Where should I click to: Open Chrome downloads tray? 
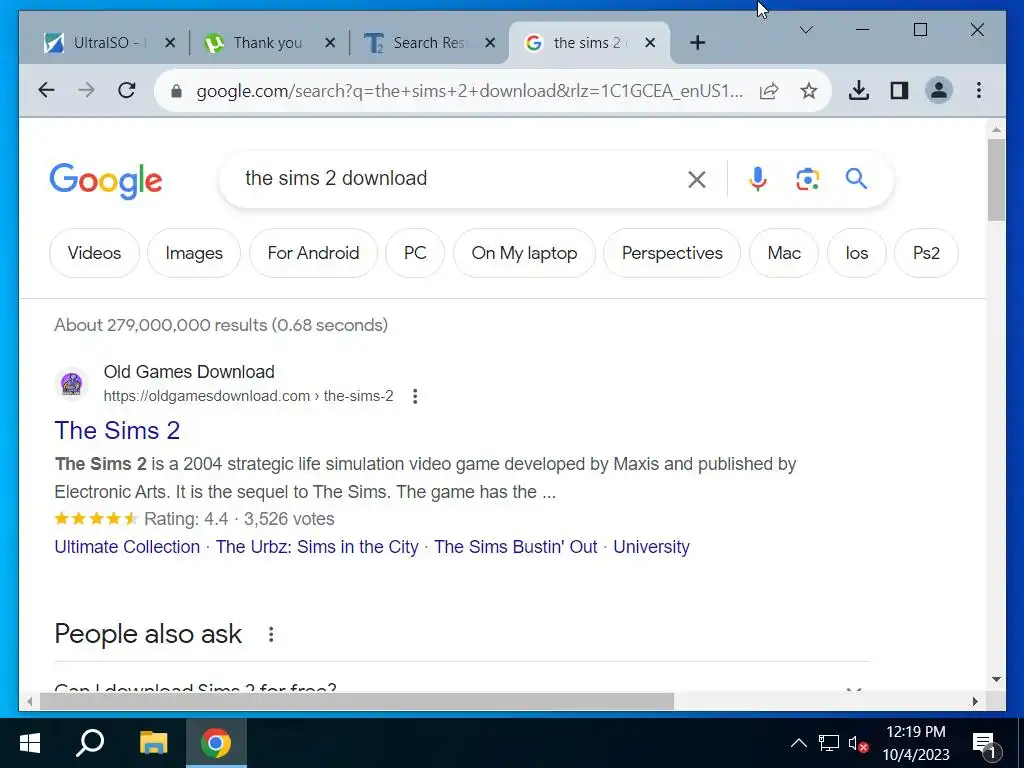tap(859, 90)
